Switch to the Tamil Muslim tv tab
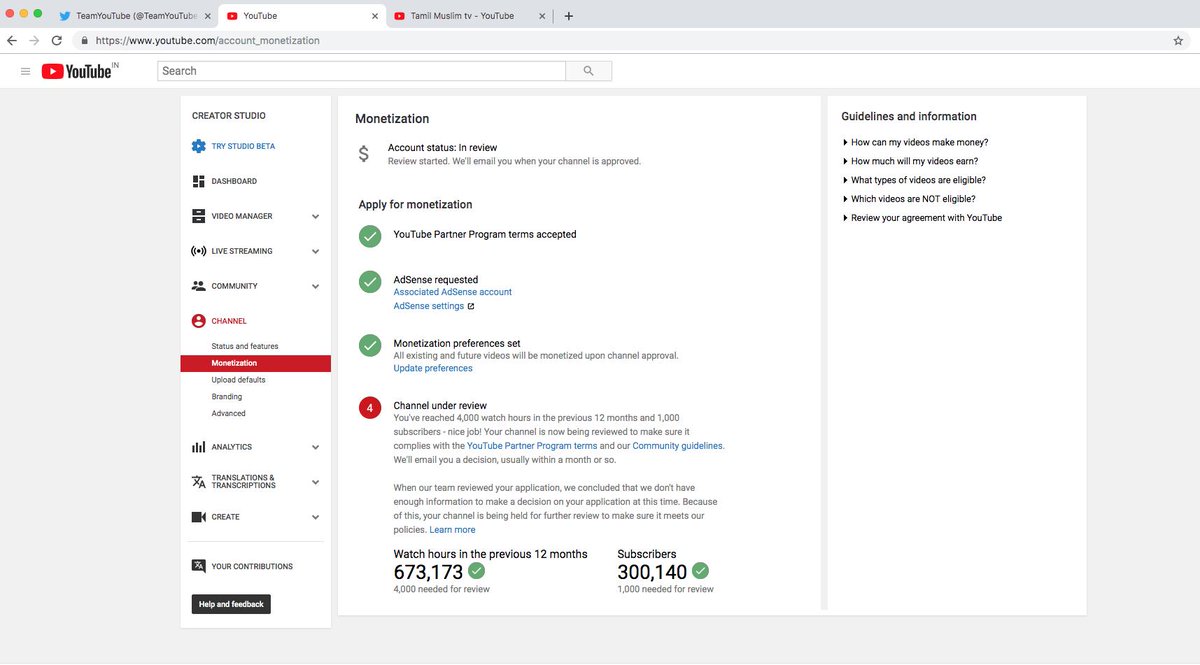The image size is (1200, 665). [468, 16]
